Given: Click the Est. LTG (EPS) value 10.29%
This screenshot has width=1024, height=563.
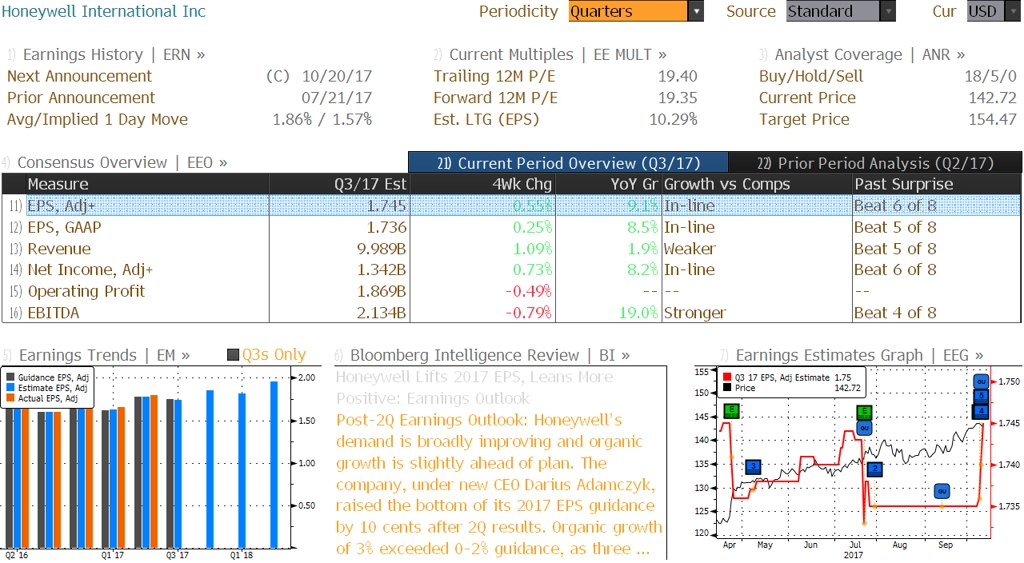Looking at the screenshot, I should tap(673, 120).
